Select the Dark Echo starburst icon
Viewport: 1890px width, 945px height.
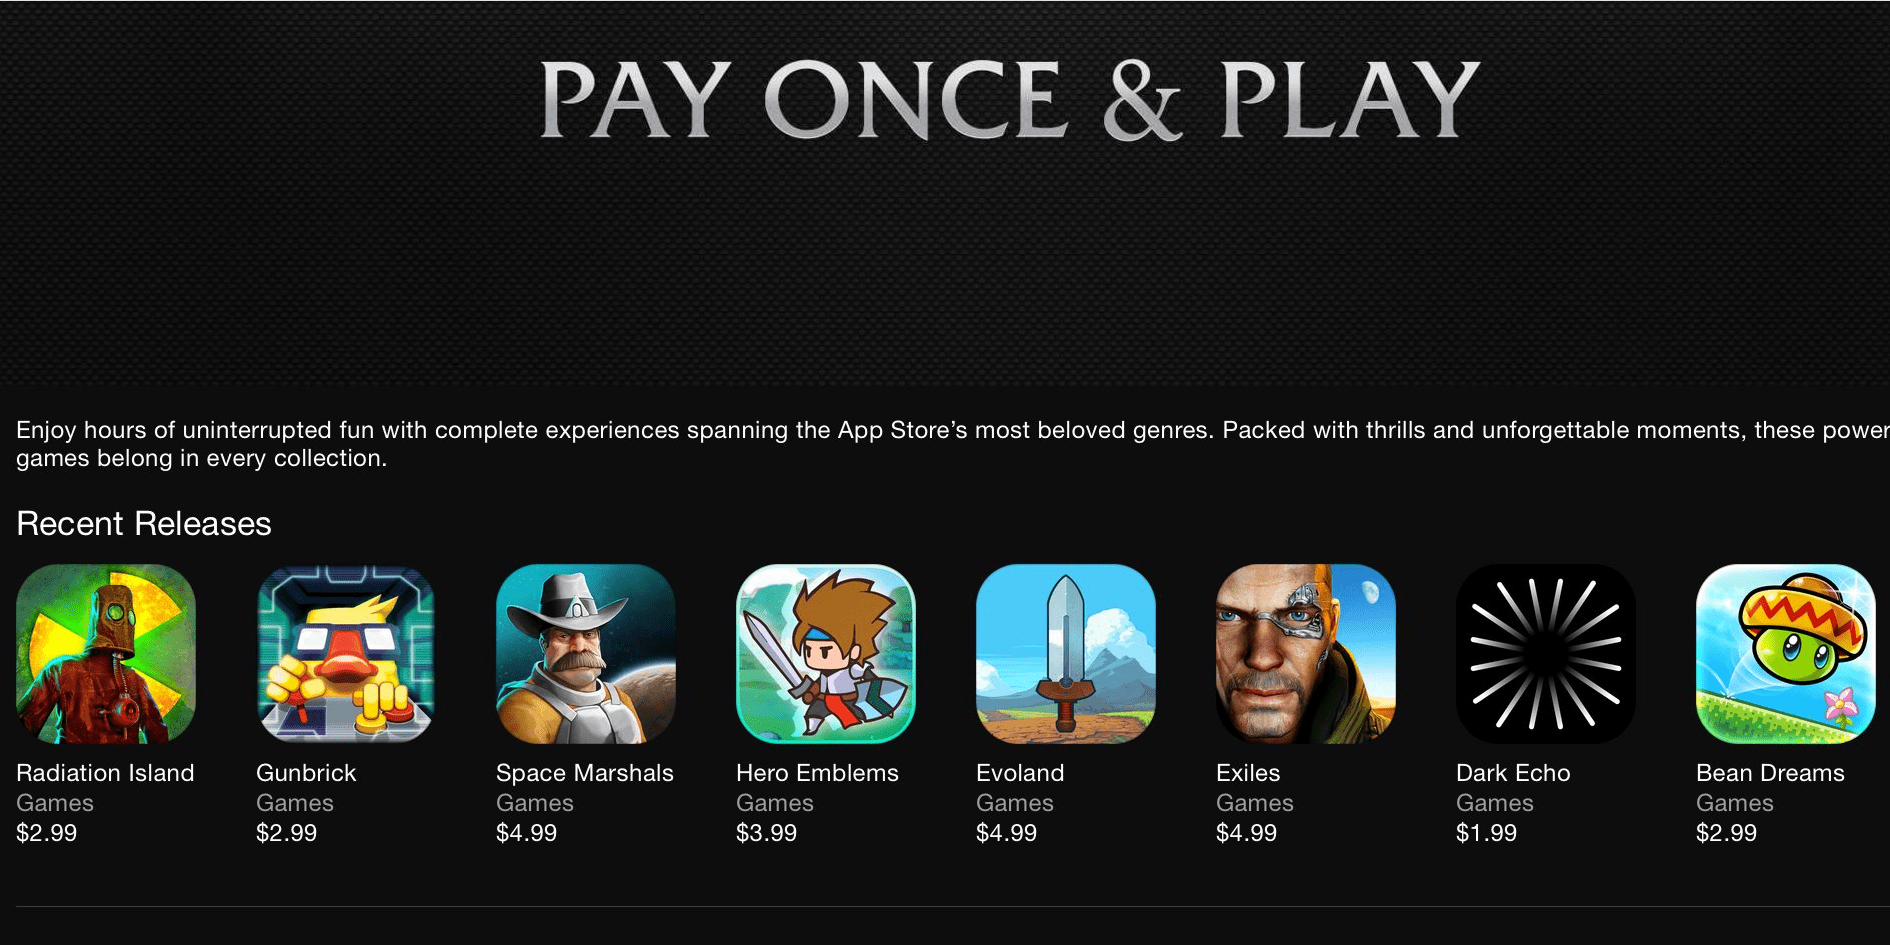pos(1546,654)
